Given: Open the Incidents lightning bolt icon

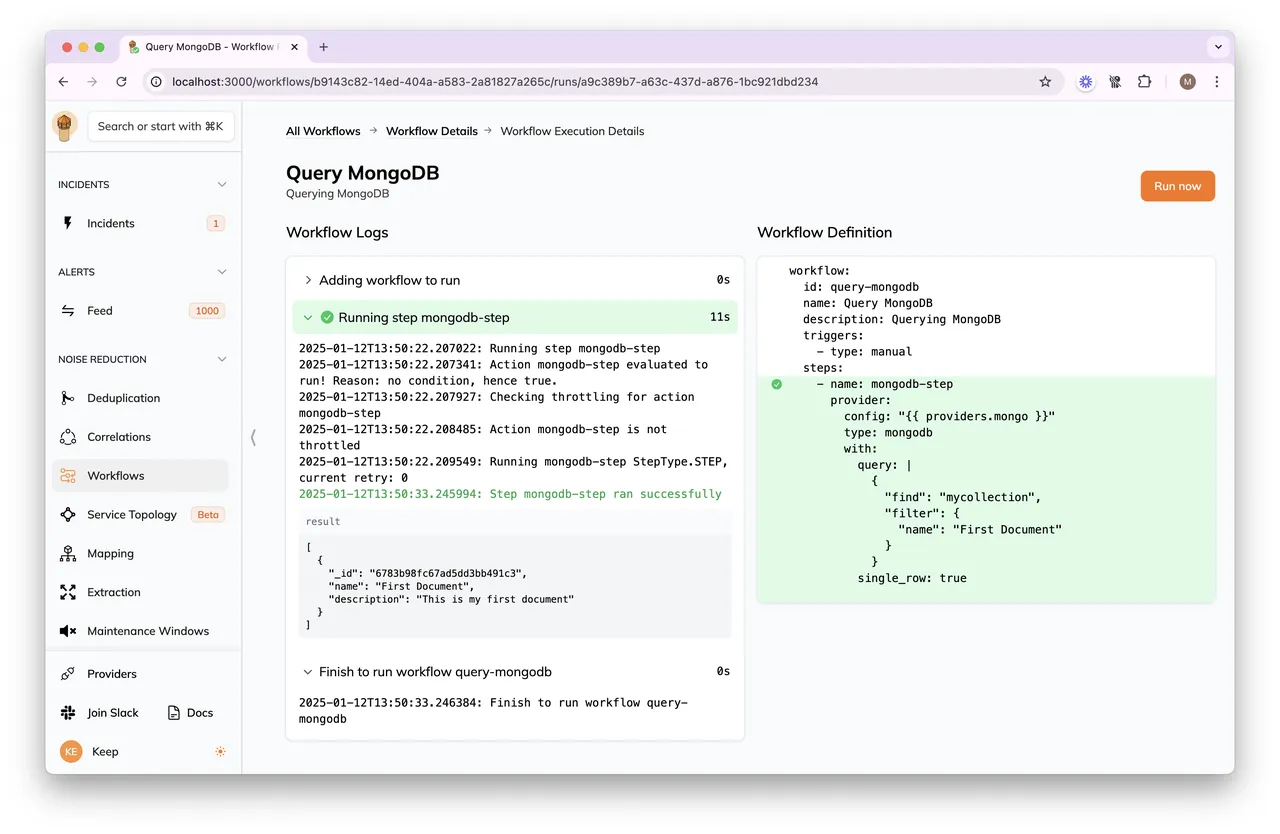Looking at the screenshot, I should [x=68, y=223].
